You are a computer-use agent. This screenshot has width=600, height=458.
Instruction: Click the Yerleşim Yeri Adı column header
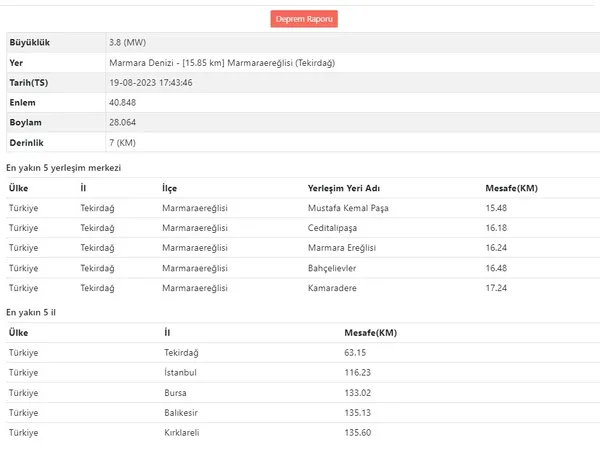pos(344,188)
